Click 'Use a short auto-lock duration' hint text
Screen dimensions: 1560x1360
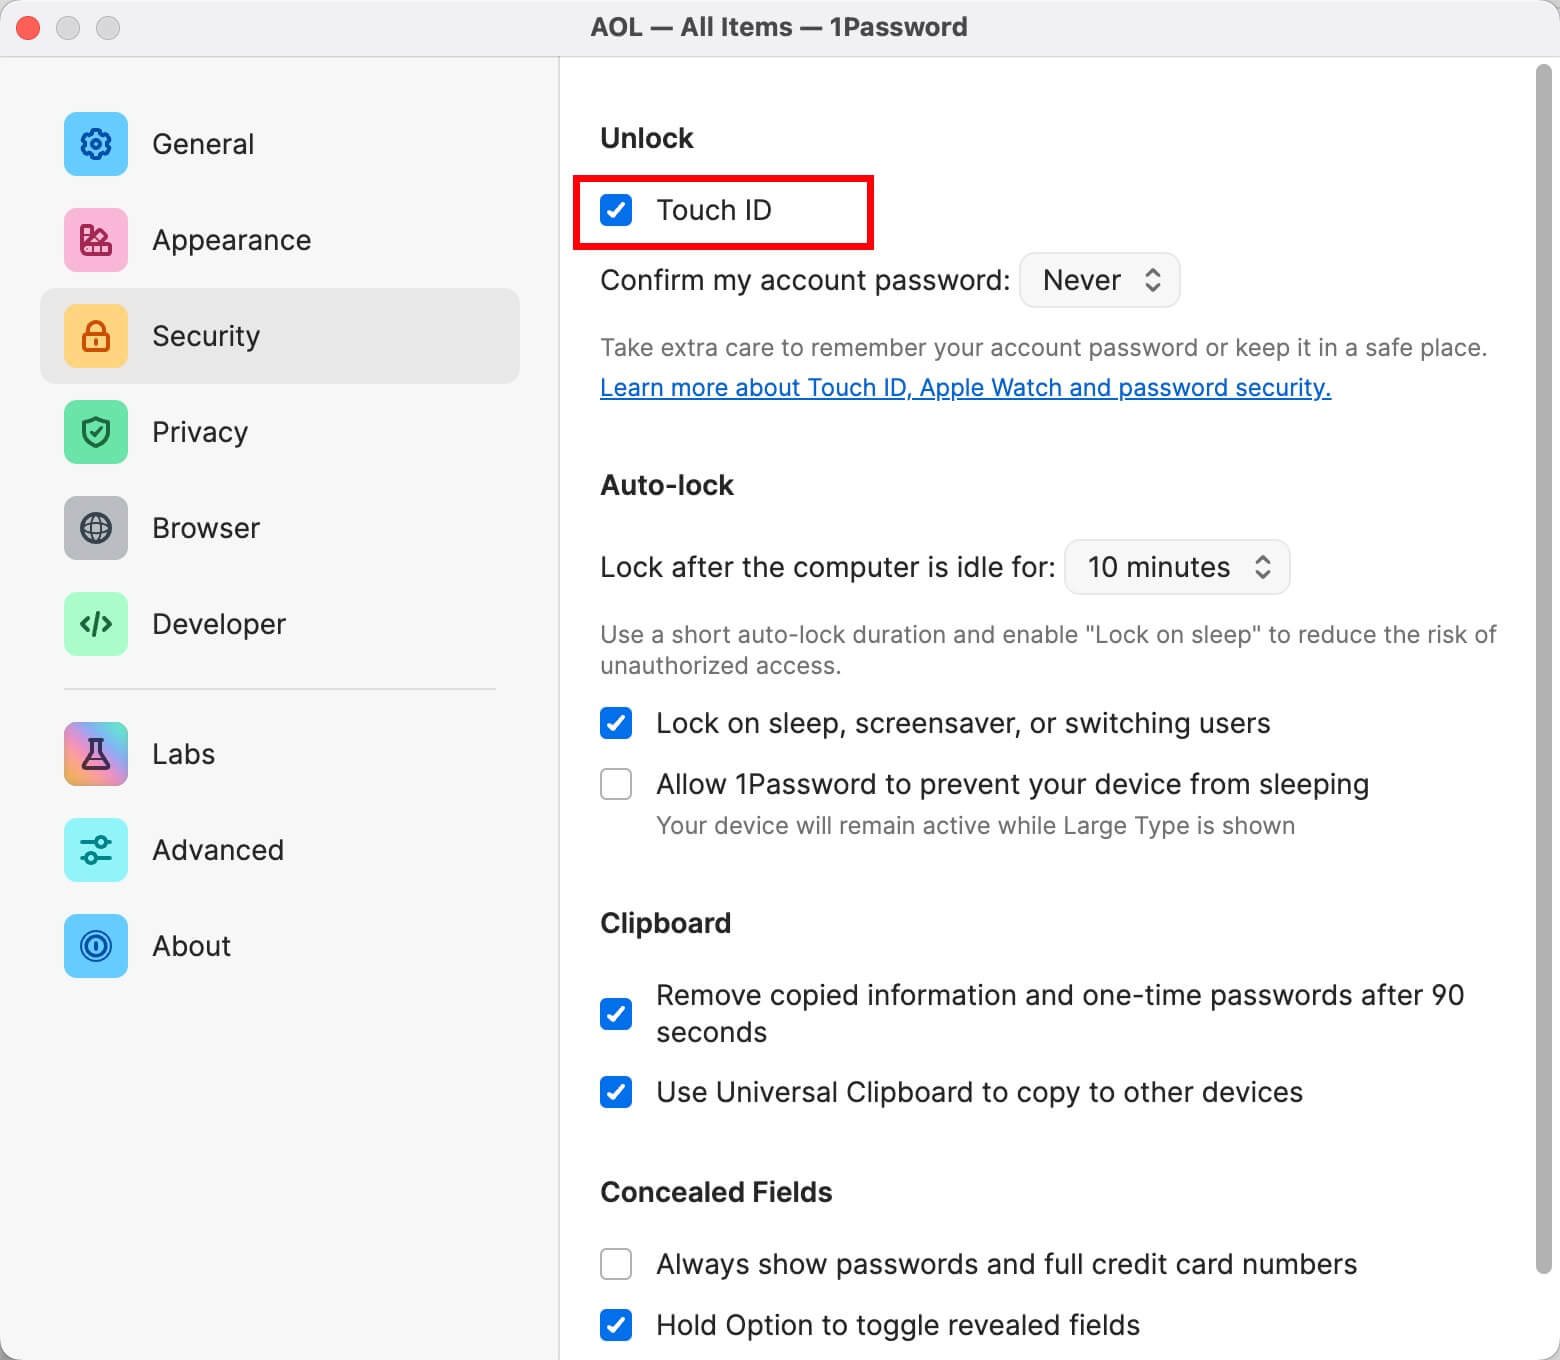coord(1048,650)
